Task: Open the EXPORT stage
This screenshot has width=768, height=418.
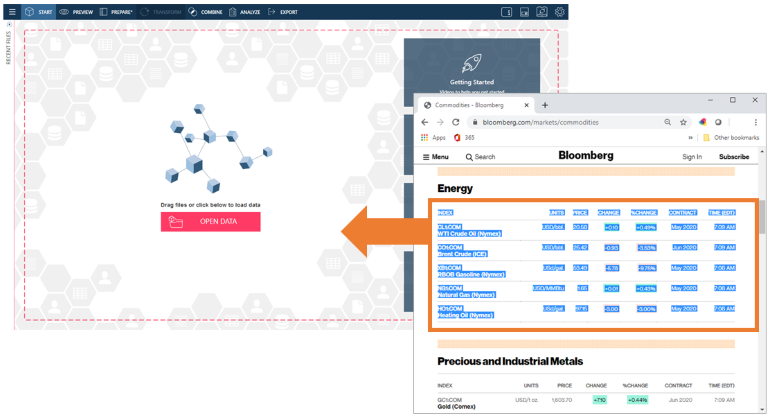Action: (x=283, y=12)
